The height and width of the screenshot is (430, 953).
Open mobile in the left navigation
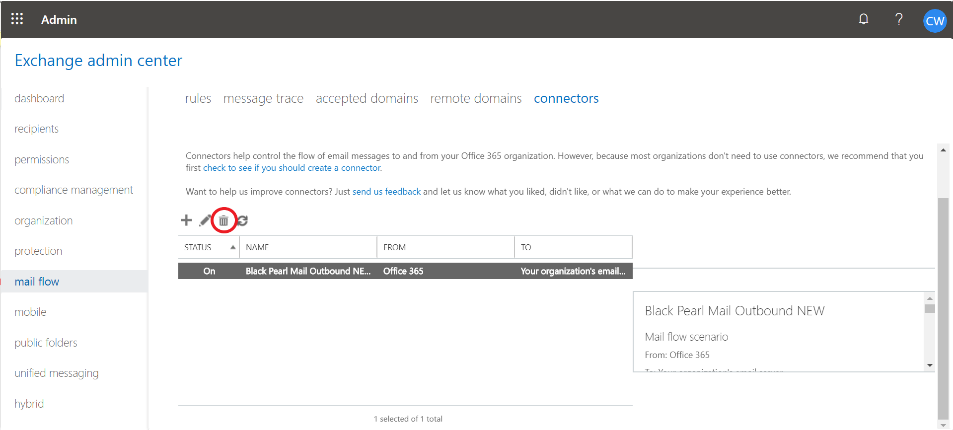pyautogui.click(x=30, y=312)
